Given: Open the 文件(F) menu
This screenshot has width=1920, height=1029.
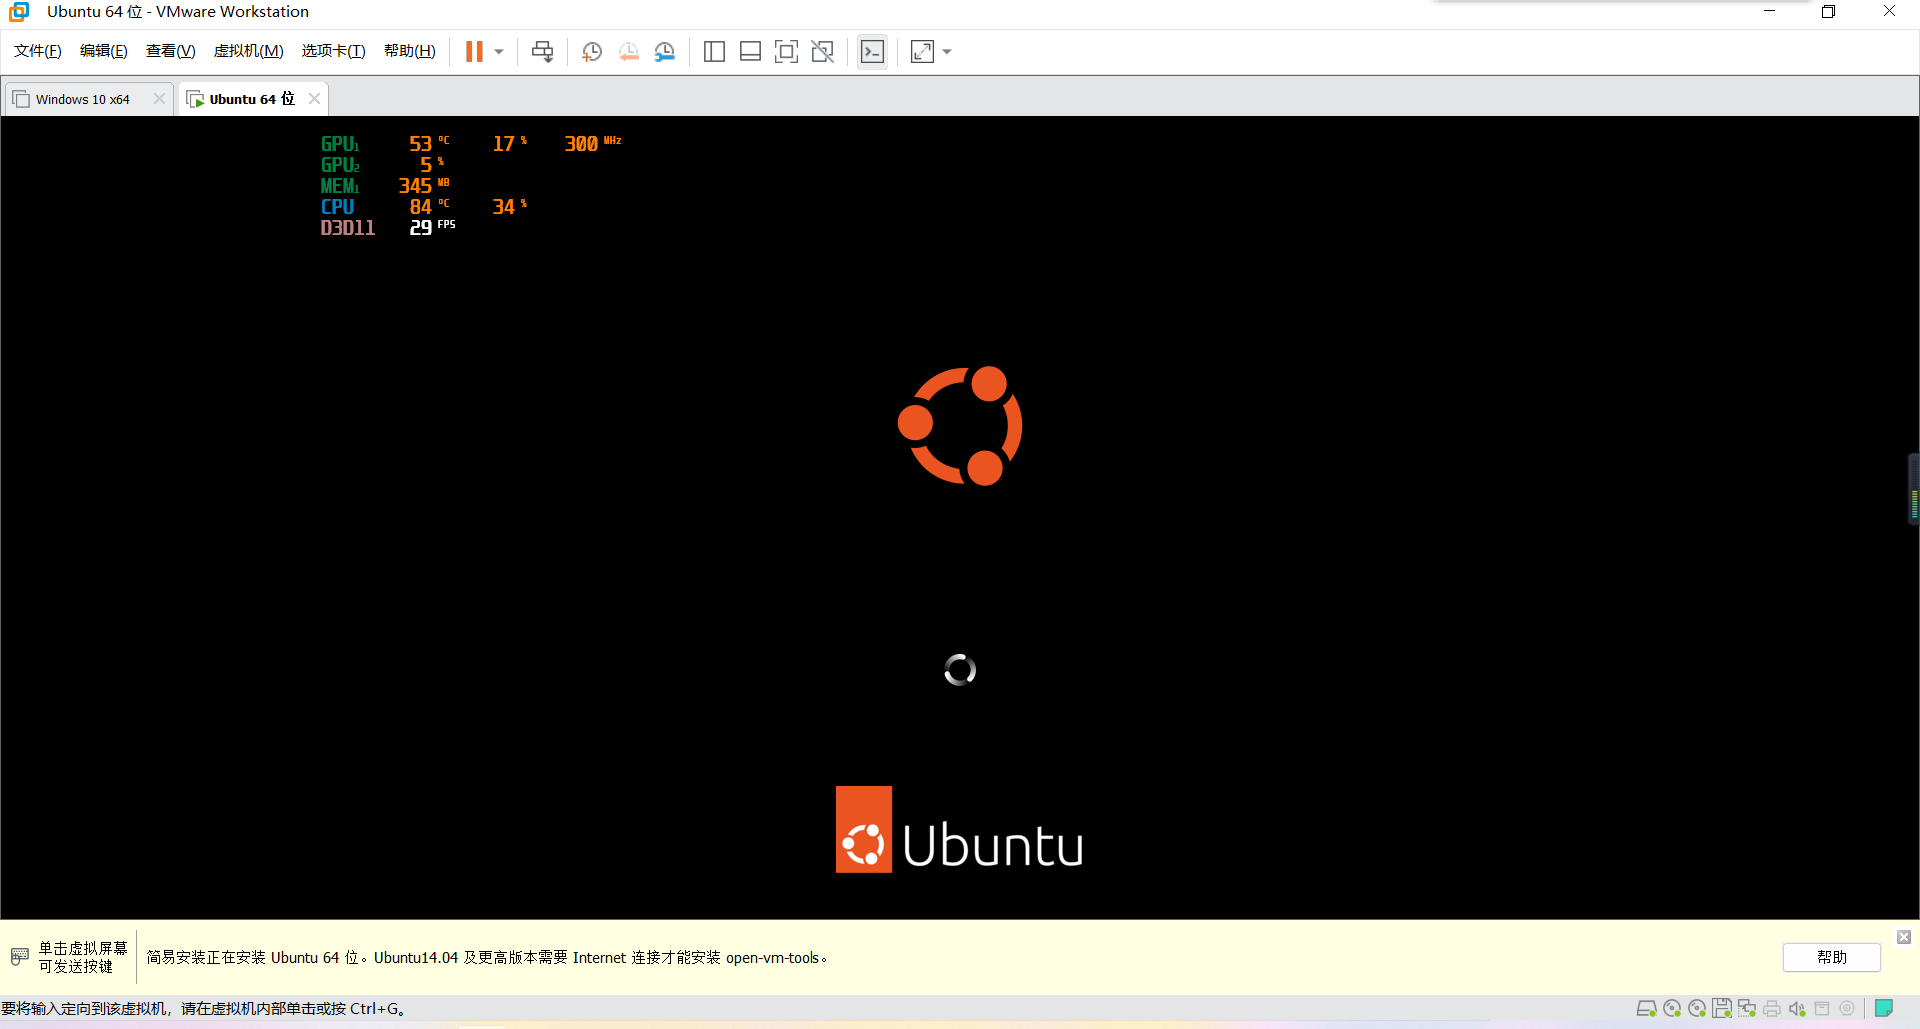Looking at the screenshot, I should point(38,51).
